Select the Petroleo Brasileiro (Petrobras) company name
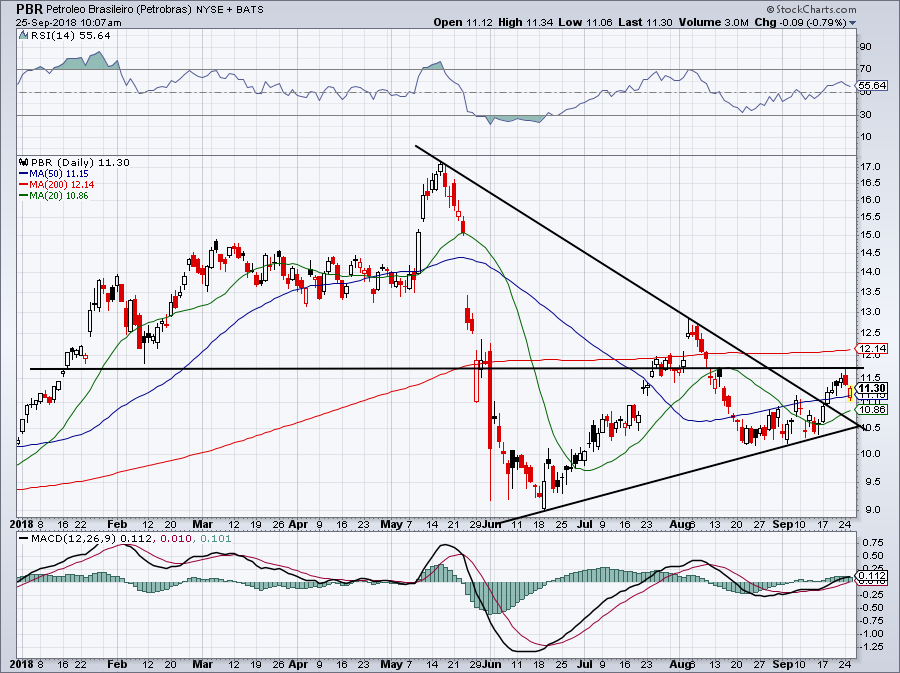The width and height of the screenshot is (900, 673). 119,9
